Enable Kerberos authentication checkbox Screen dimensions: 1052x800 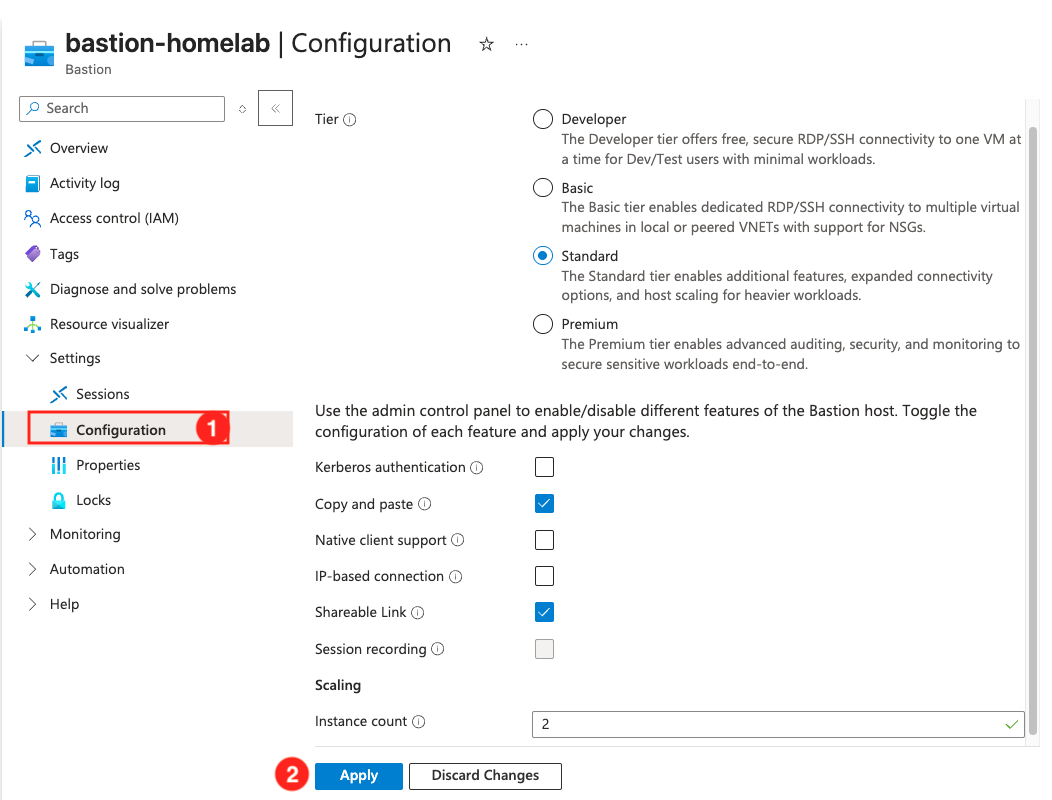(544, 467)
